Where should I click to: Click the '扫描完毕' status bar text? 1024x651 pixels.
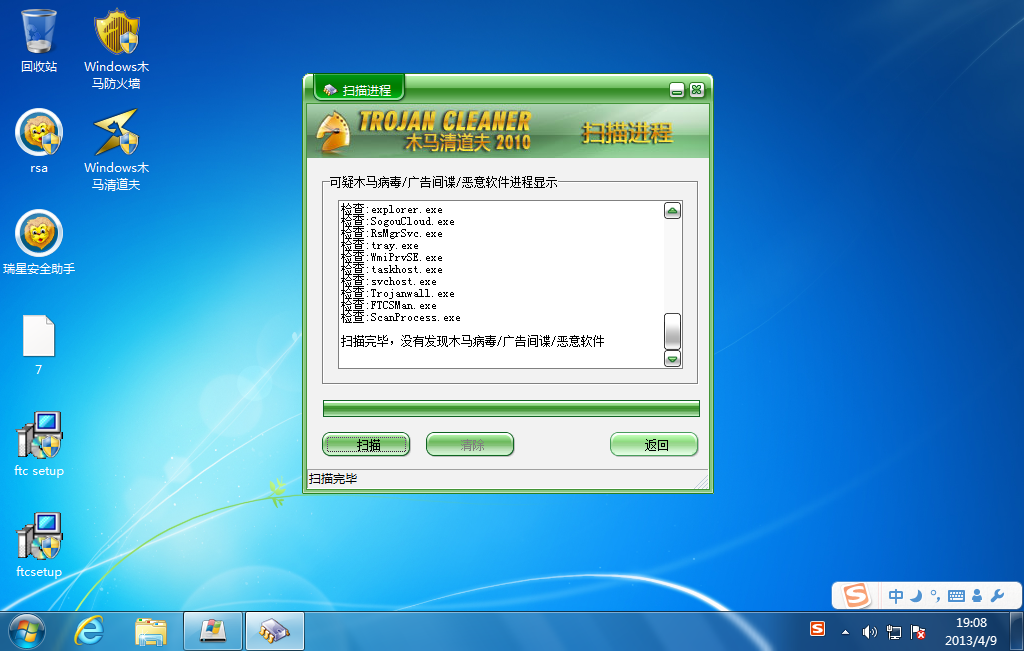click(x=333, y=479)
